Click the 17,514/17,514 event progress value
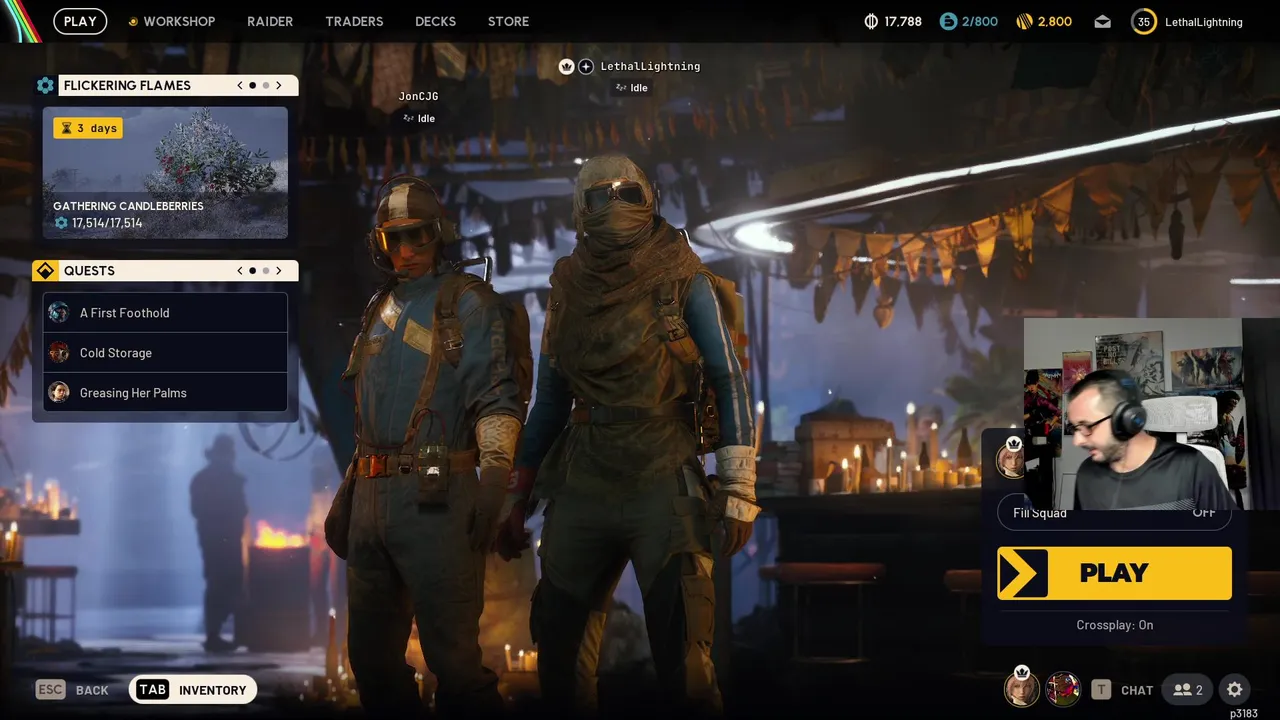Screen dimensions: 1280x720 107,223
